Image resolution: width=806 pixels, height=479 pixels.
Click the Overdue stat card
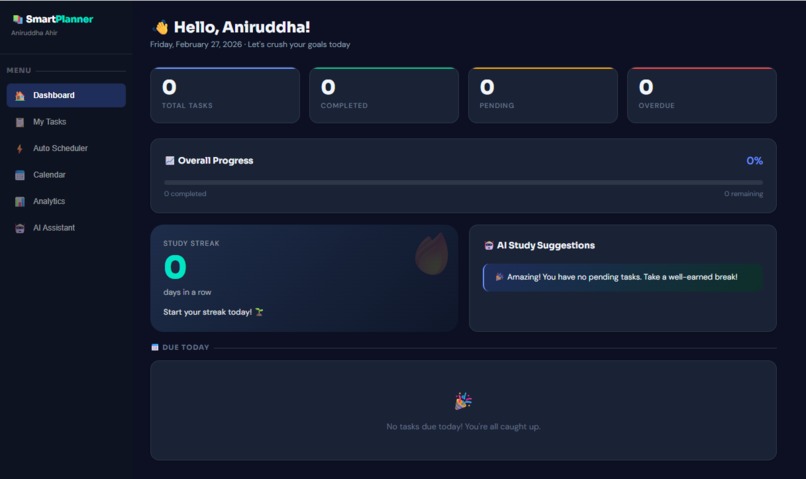tap(702, 95)
